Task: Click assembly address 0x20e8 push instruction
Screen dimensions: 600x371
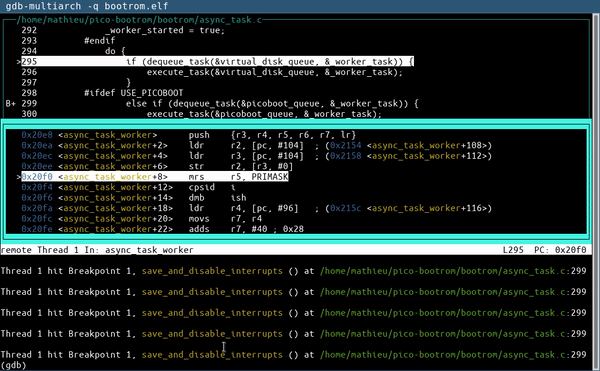Action: coord(188,135)
